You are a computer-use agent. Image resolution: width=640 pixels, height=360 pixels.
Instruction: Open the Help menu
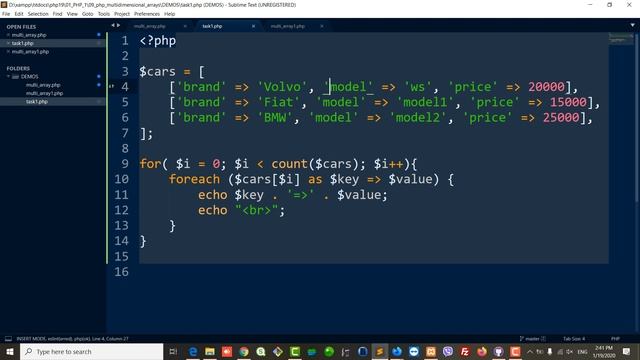[169, 14]
